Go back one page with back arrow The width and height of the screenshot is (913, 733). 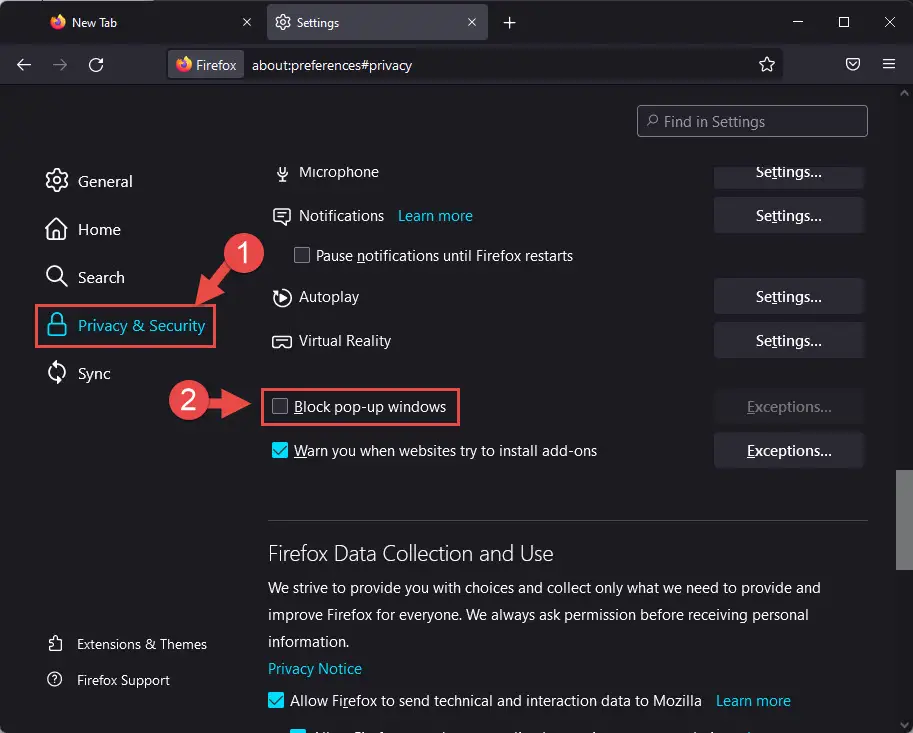pos(24,65)
